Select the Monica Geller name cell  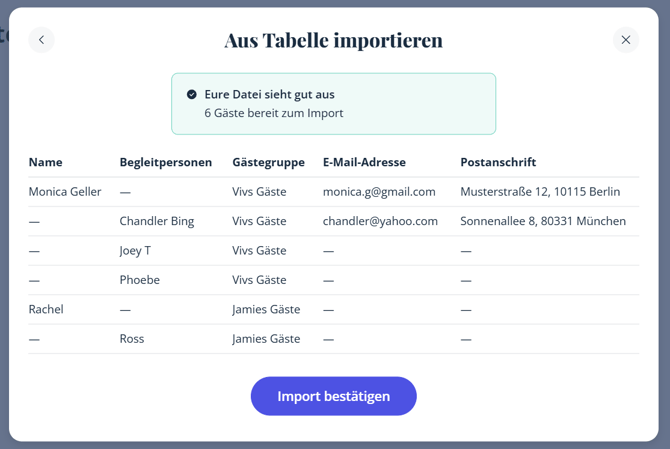click(x=65, y=191)
